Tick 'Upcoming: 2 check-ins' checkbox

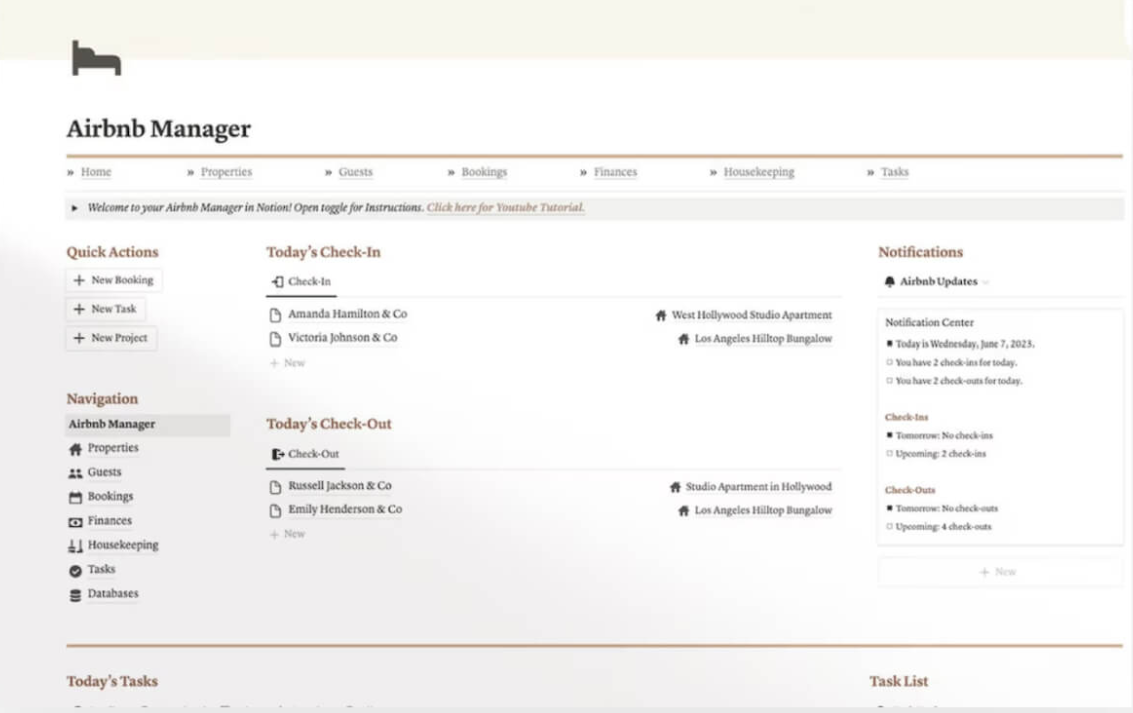coord(889,454)
